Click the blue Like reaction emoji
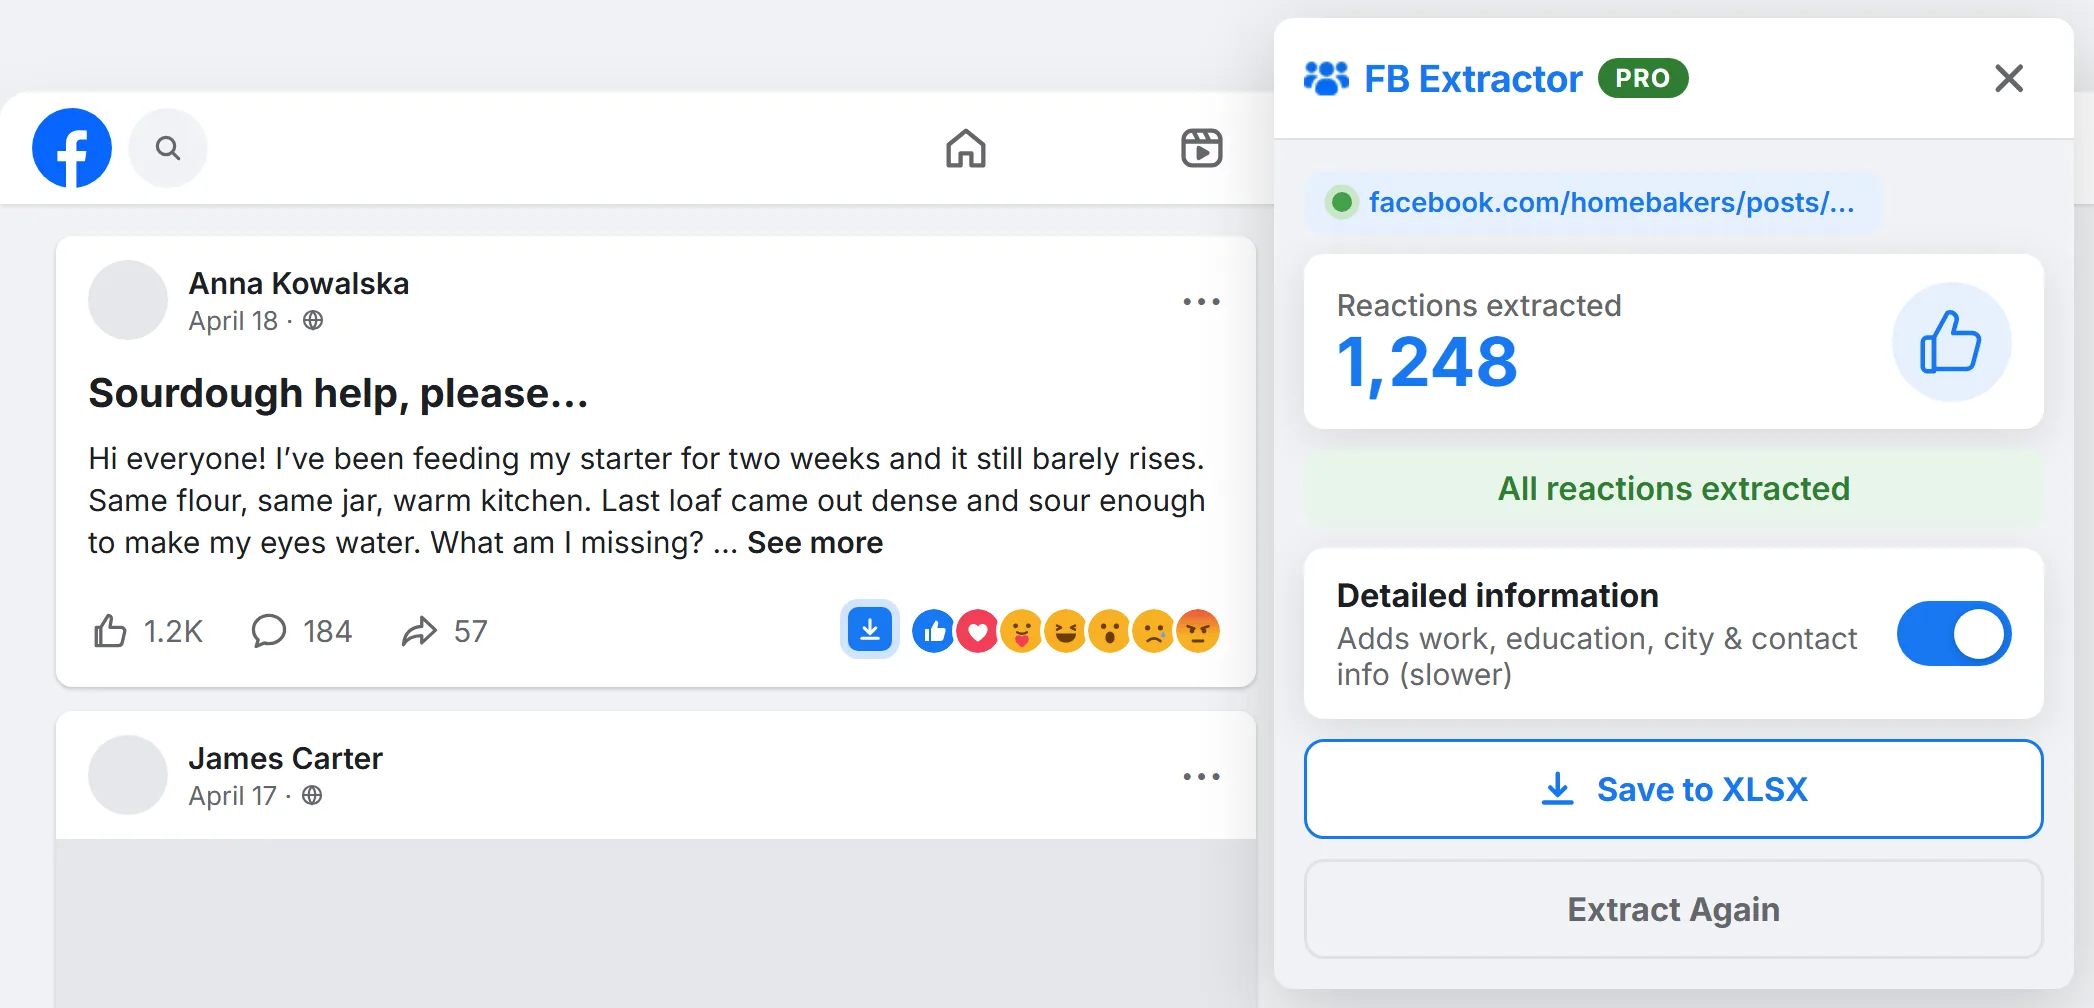2094x1008 pixels. click(933, 631)
